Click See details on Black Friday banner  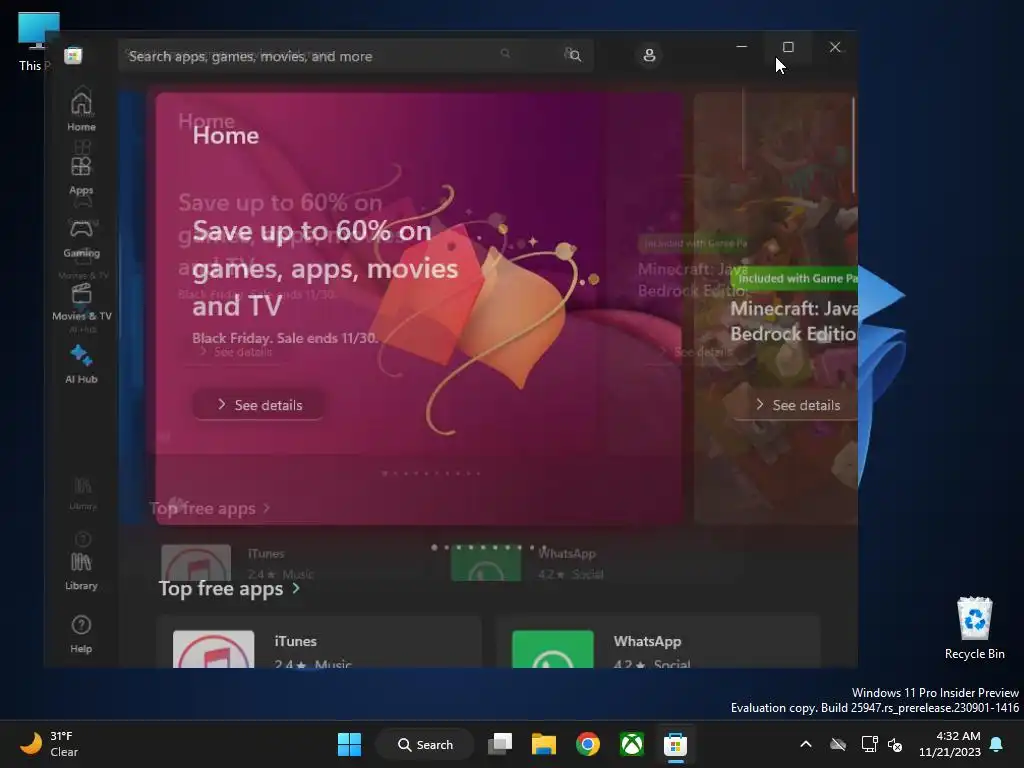point(259,405)
